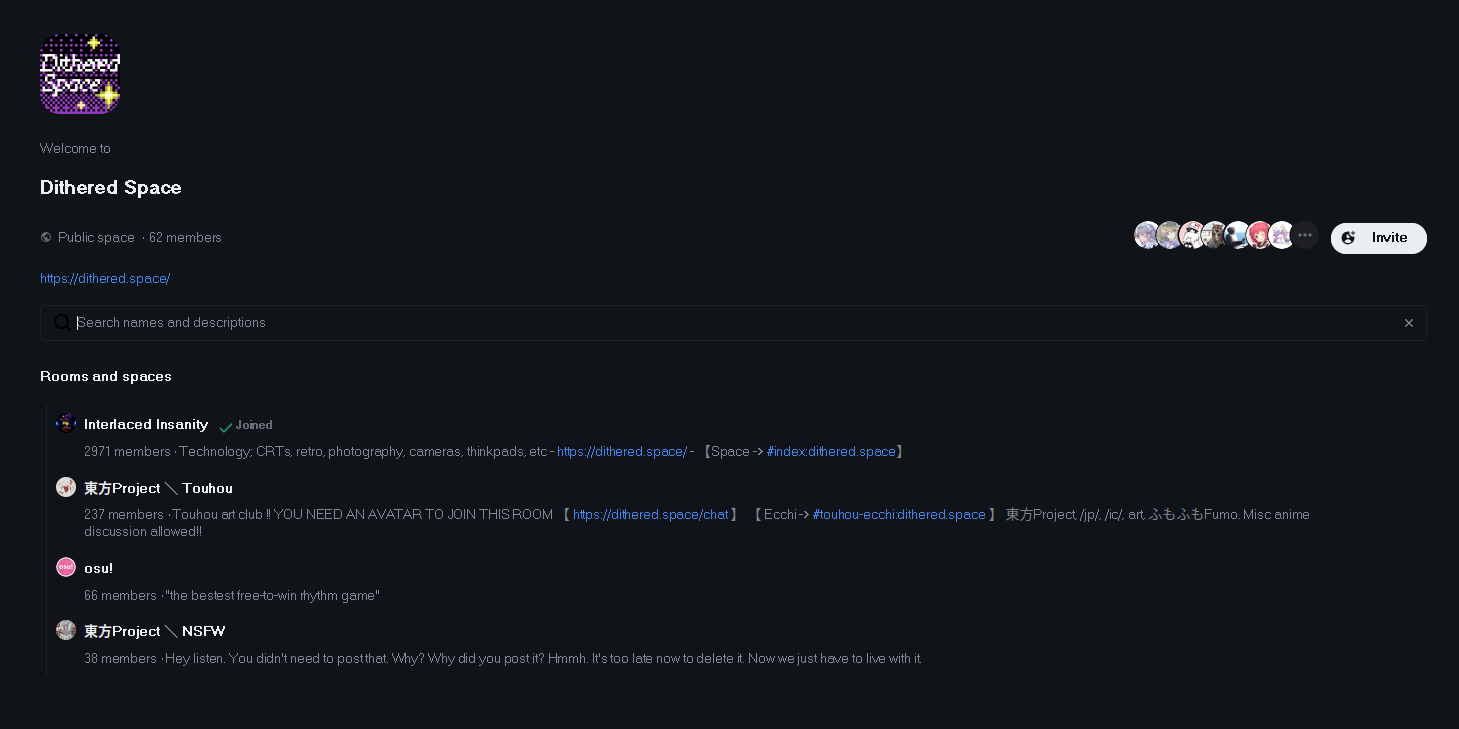
Task: Clear the search field with the X
Action: [x=1408, y=323]
